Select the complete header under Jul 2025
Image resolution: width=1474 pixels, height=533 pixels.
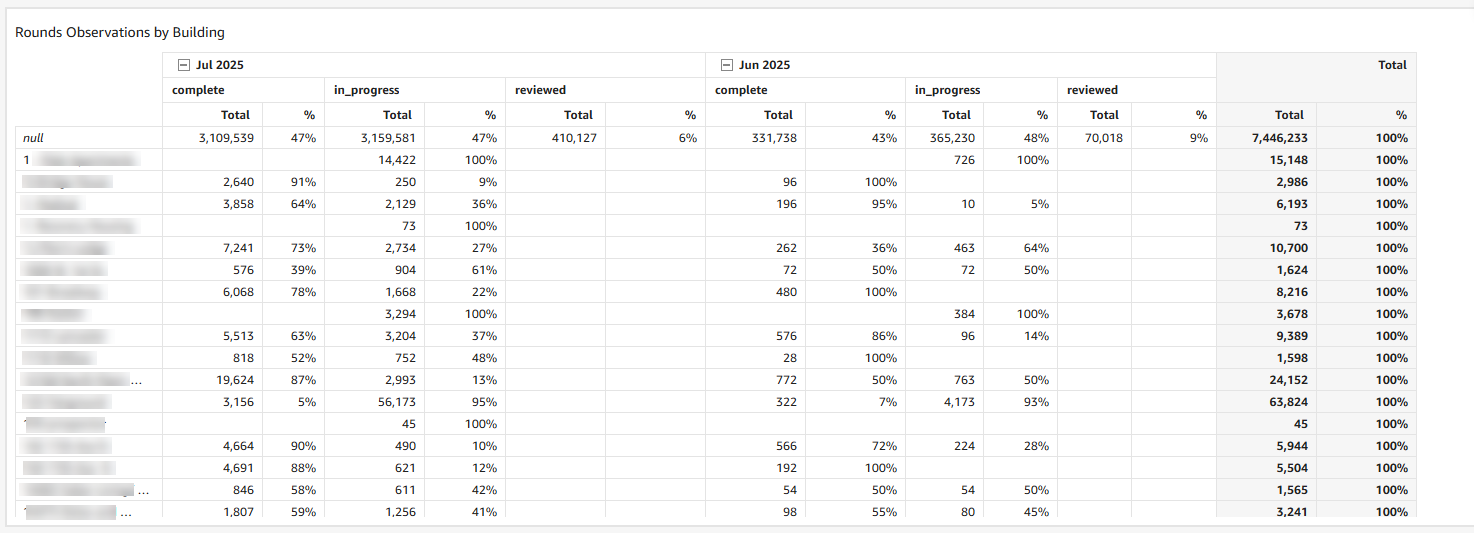click(x=198, y=90)
